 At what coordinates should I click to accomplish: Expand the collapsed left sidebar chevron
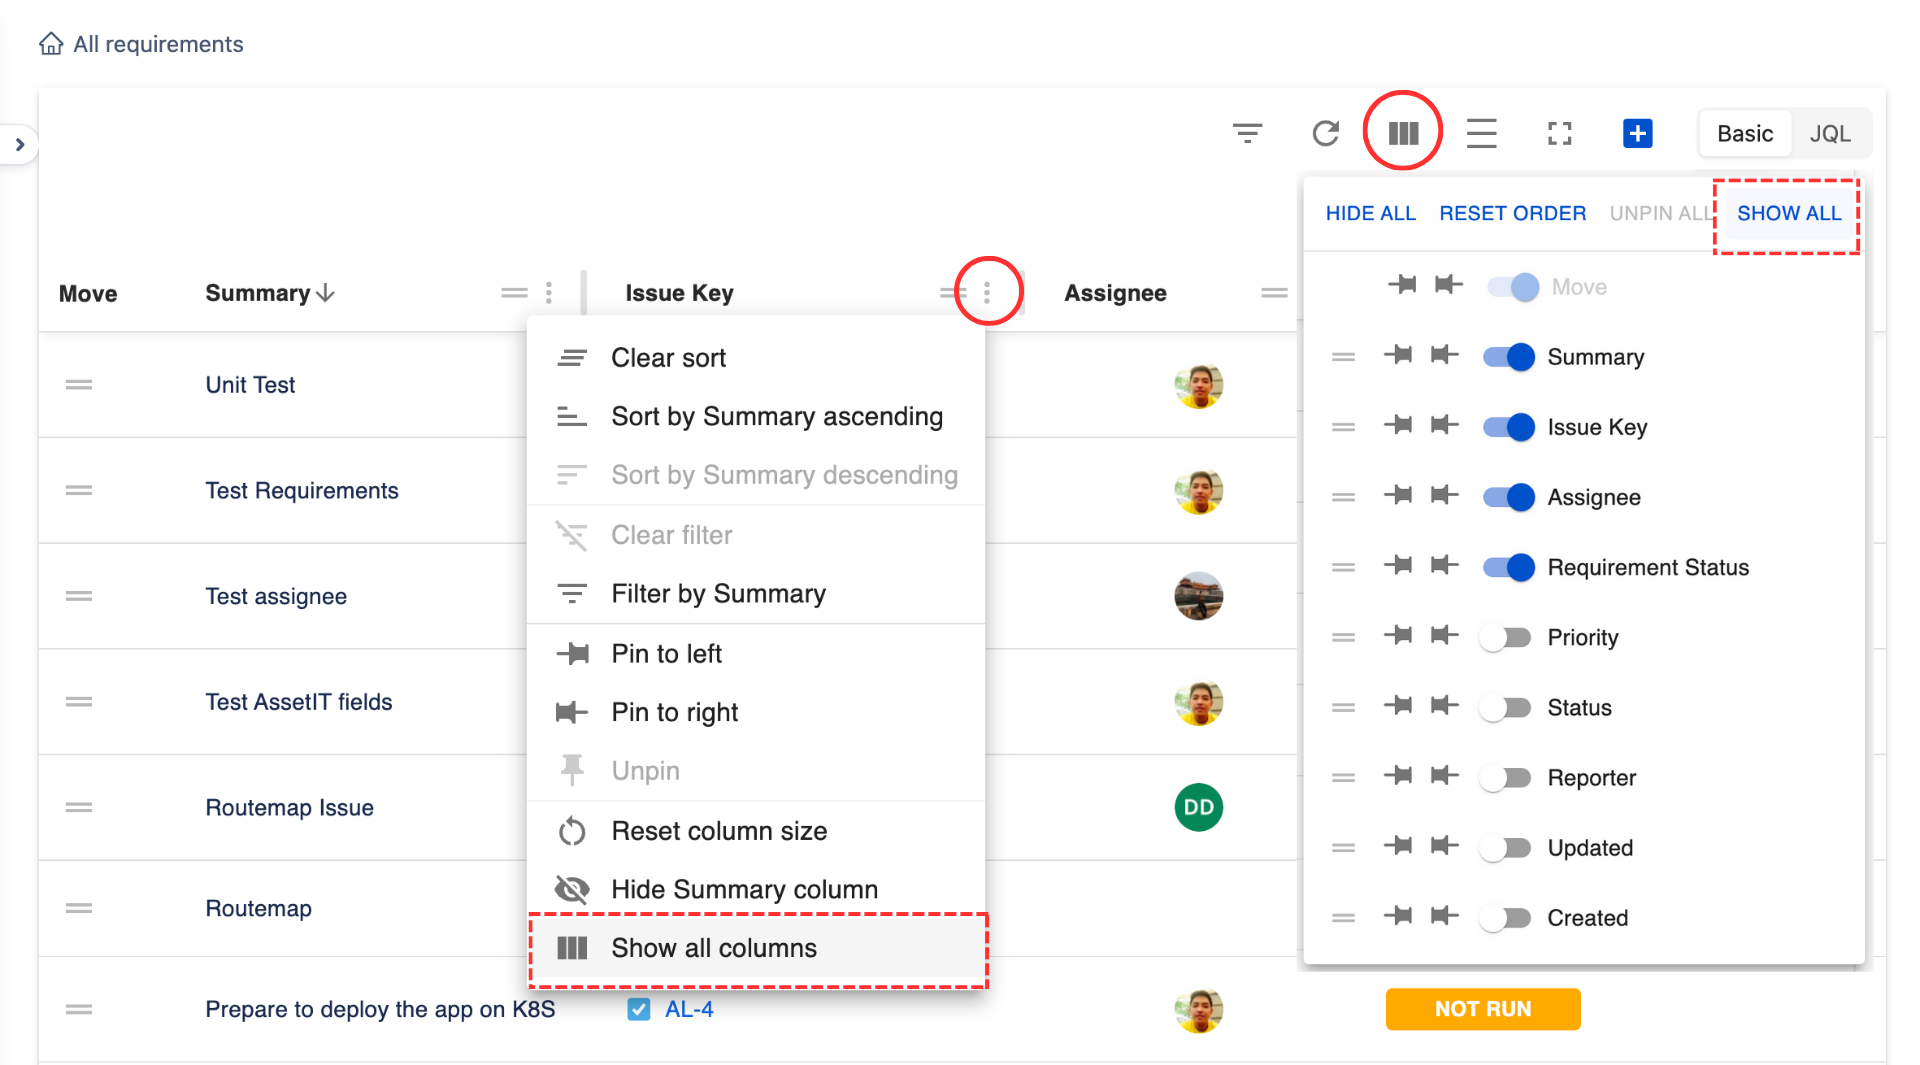point(20,145)
